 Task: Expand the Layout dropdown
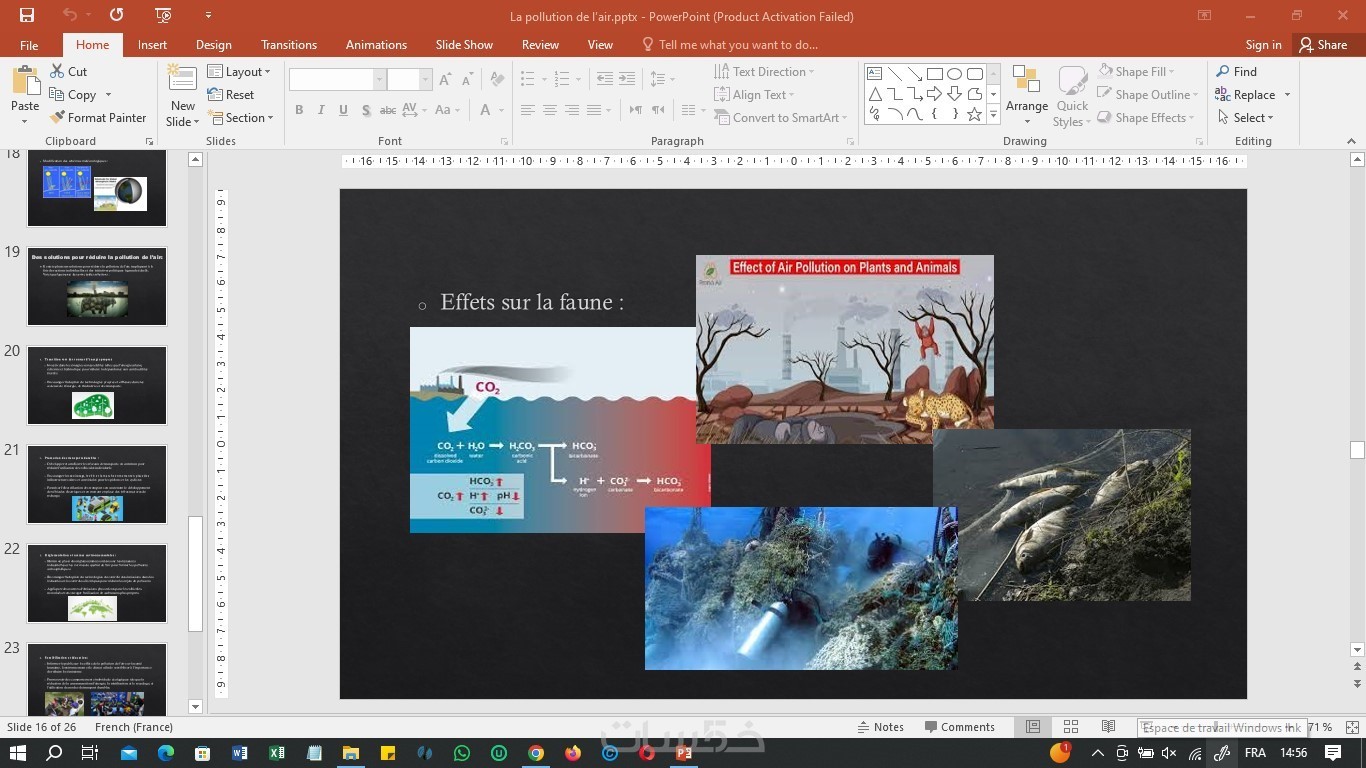tap(239, 72)
